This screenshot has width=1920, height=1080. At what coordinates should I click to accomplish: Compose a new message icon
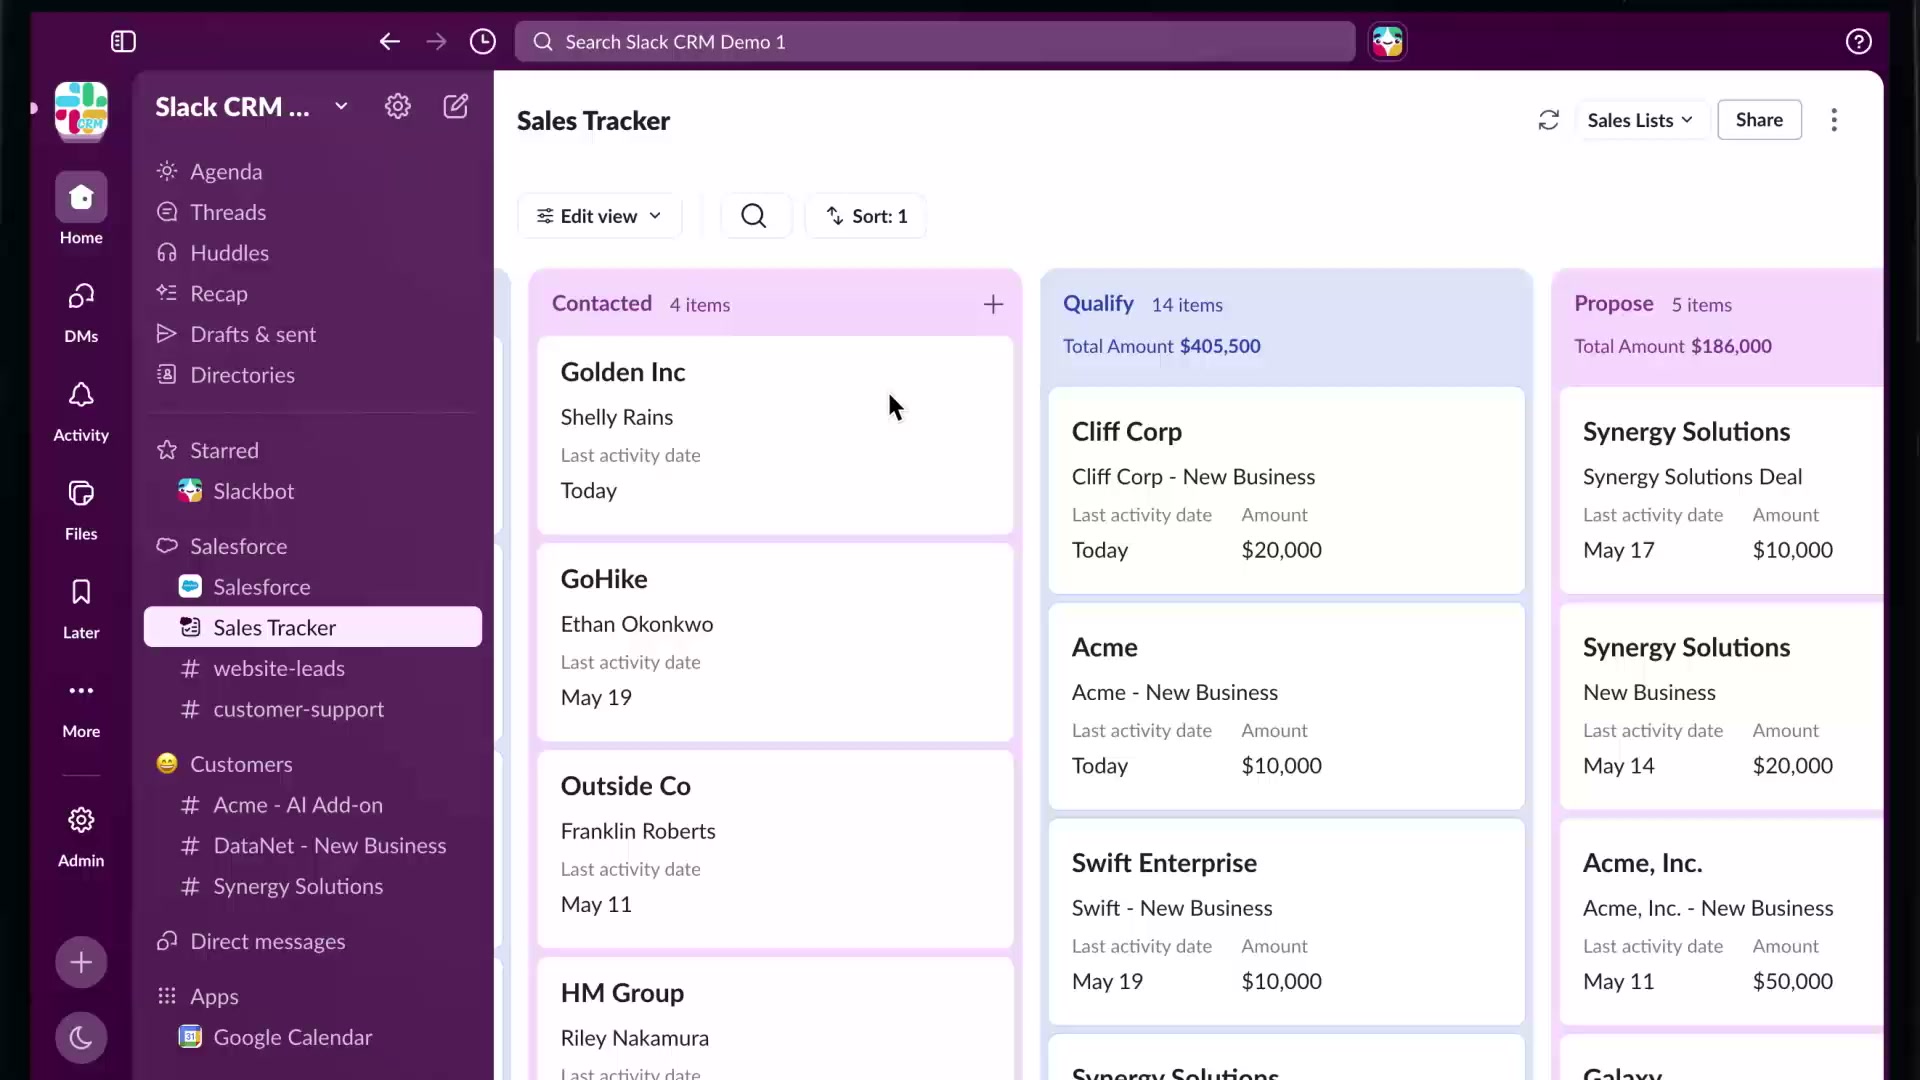click(x=456, y=106)
